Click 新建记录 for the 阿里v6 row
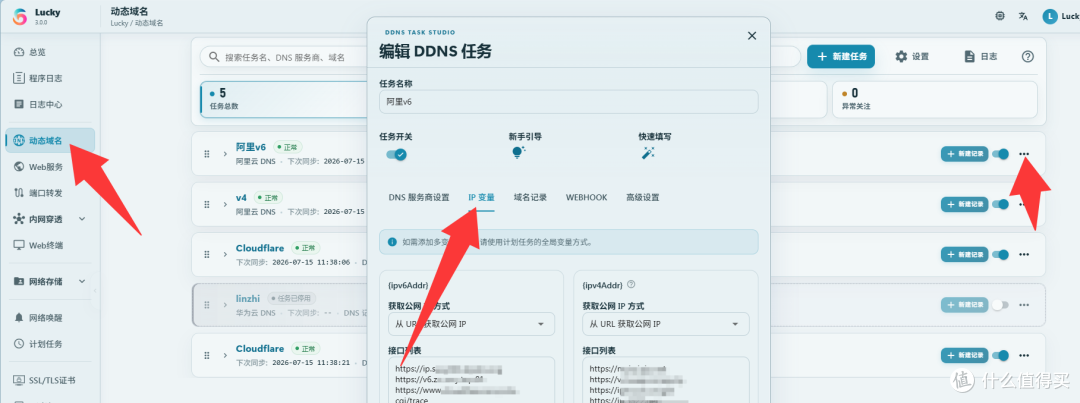This screenshot has height=403, width=1080. 964,154
